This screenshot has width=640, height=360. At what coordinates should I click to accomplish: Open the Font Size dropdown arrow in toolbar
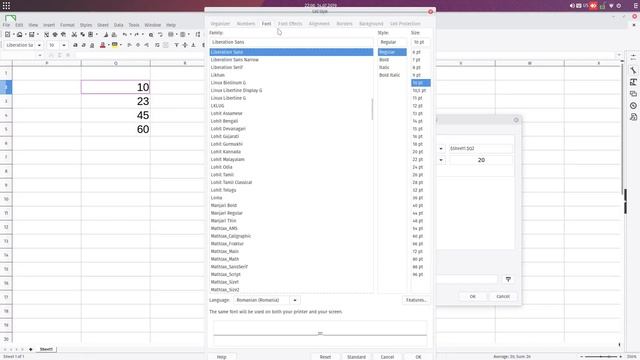coord(64,45)
